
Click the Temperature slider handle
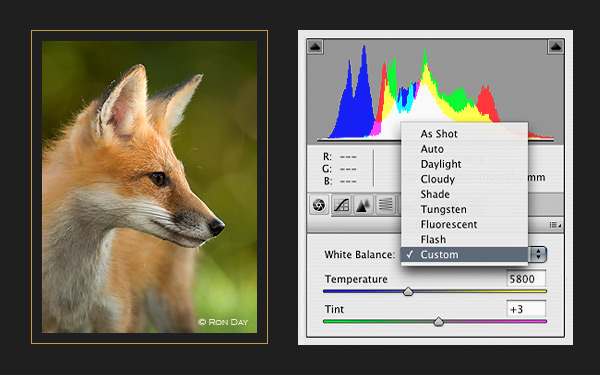coord(408,292)
